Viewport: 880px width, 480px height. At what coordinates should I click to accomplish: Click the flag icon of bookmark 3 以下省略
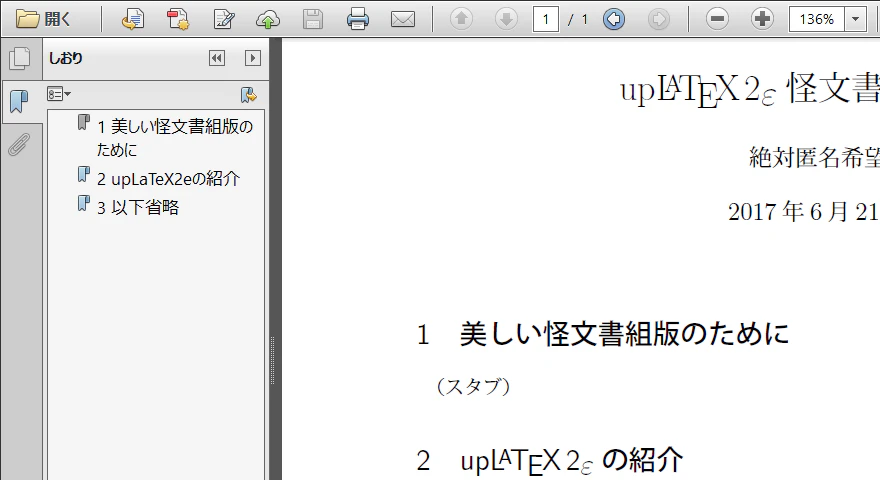pyautogui.click(x=84, y=203)
